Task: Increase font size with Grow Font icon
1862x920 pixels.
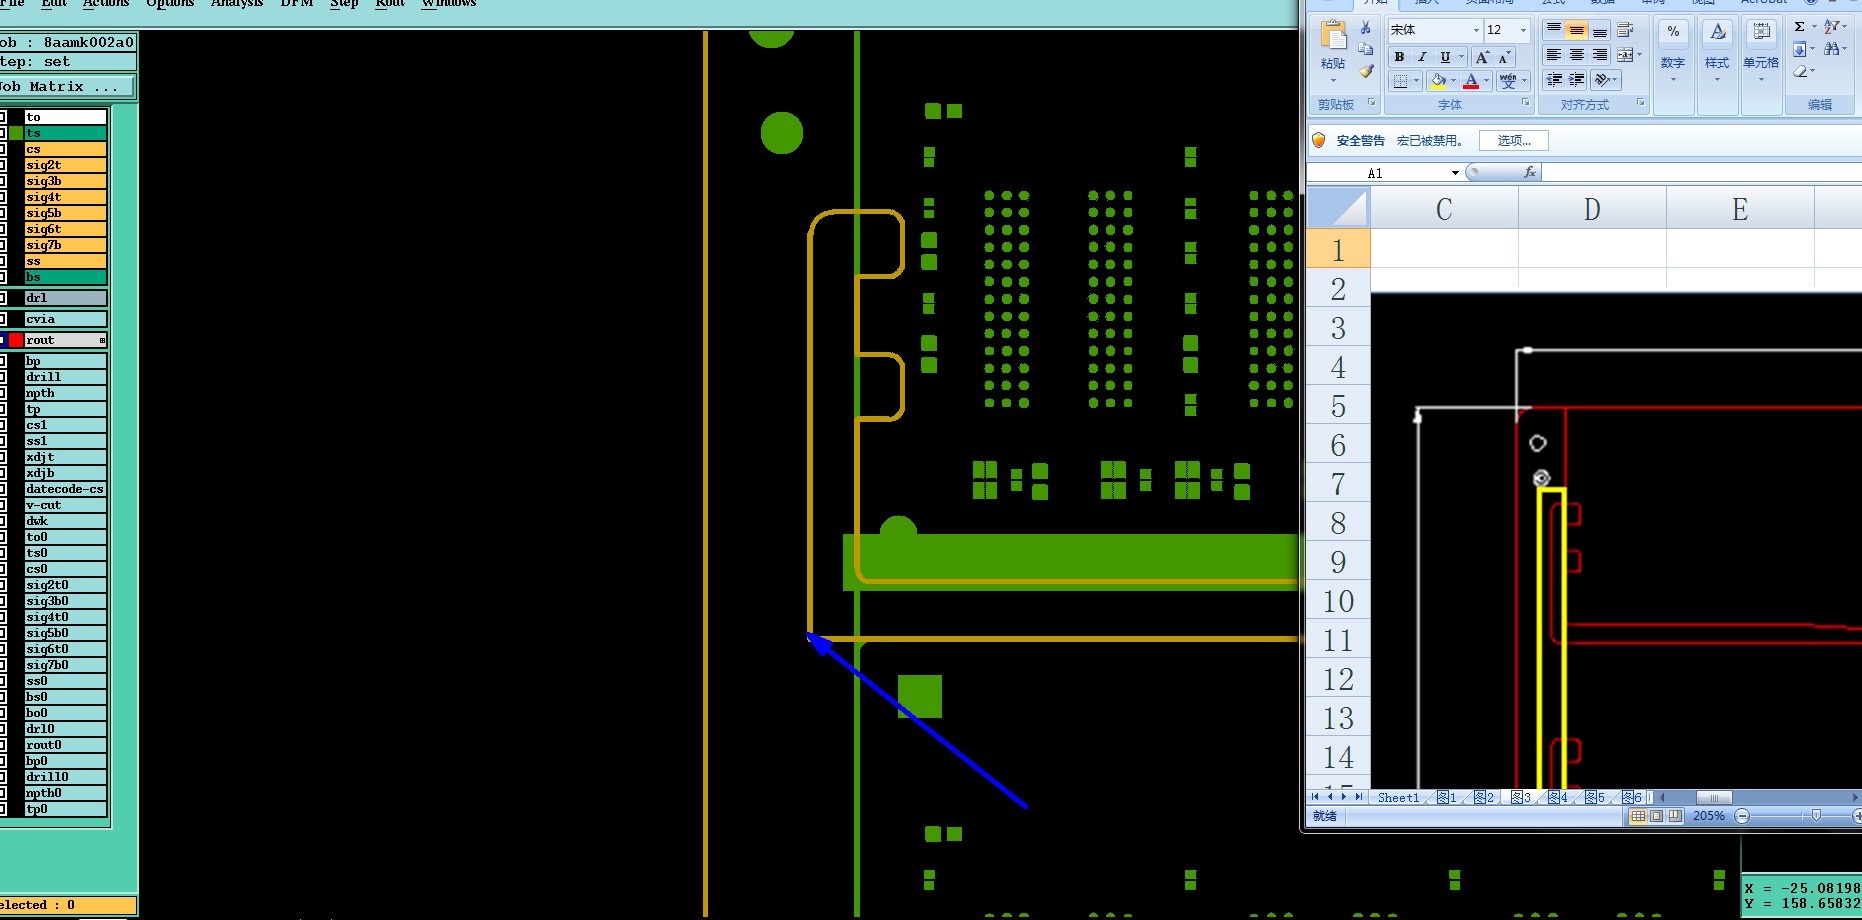Action: tap(1483, 57)
